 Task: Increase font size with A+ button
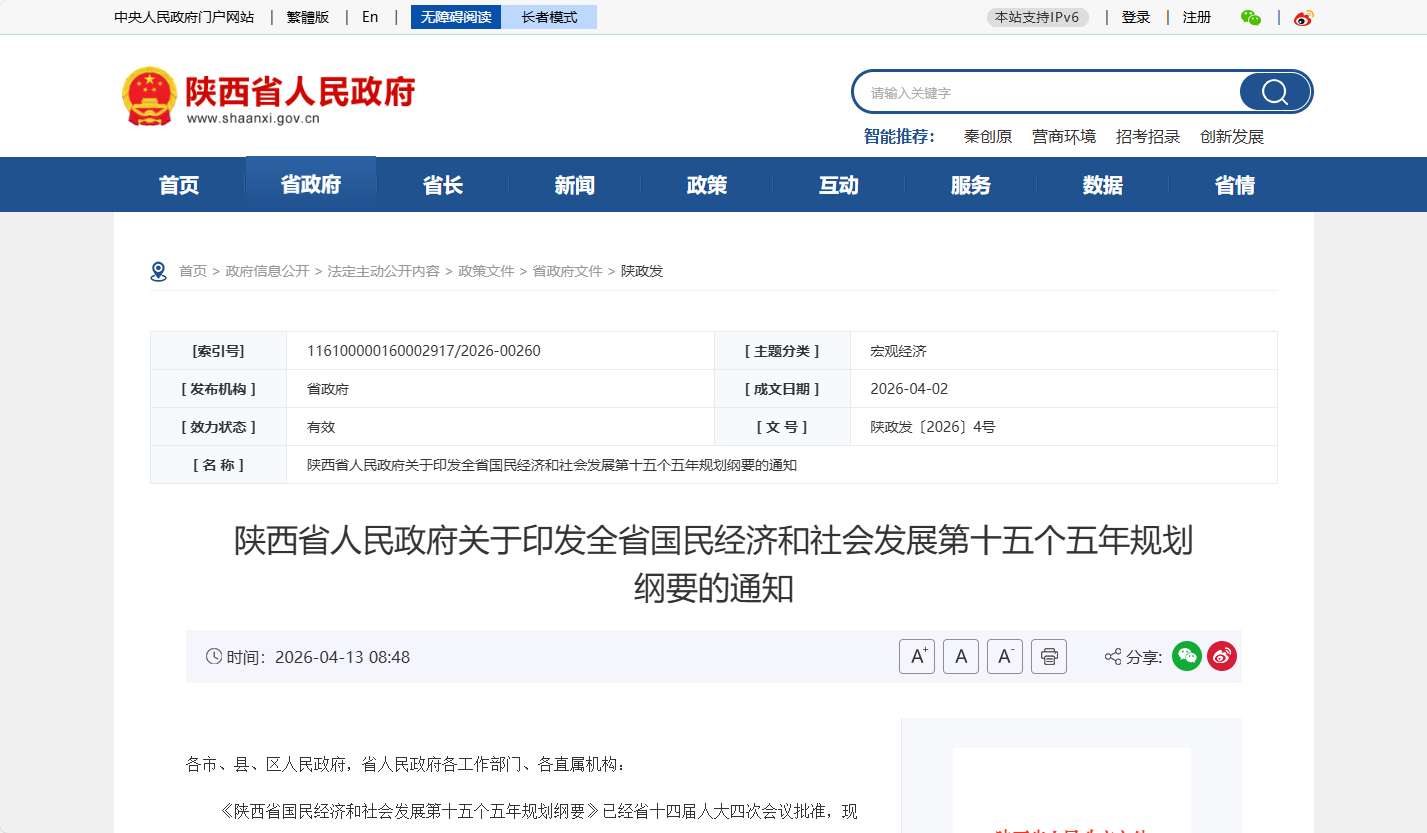click(917, 657)
